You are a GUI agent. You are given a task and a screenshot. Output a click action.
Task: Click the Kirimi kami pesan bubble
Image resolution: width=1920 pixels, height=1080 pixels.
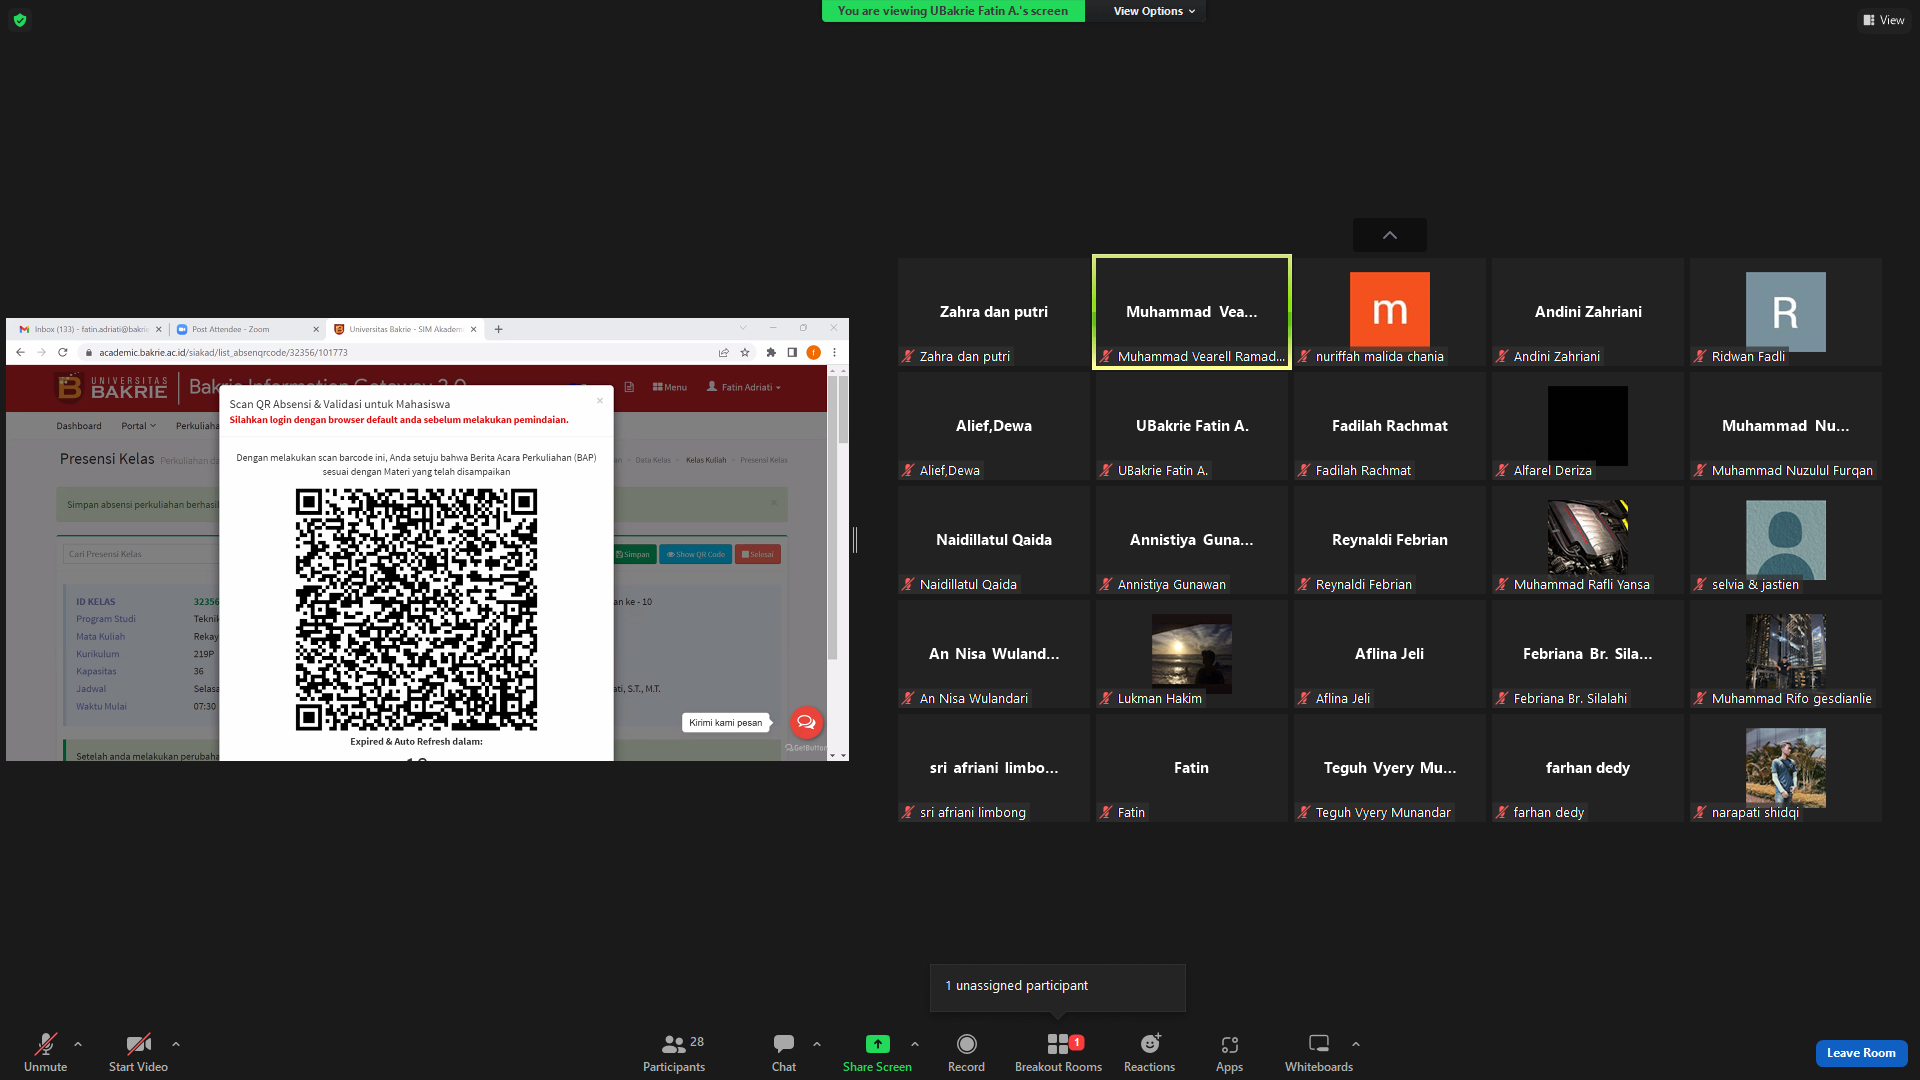click(726, 722)
